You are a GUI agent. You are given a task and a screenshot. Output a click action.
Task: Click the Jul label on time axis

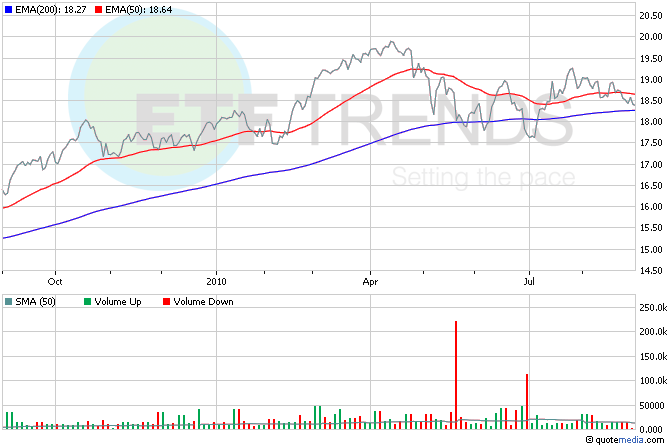529,282
